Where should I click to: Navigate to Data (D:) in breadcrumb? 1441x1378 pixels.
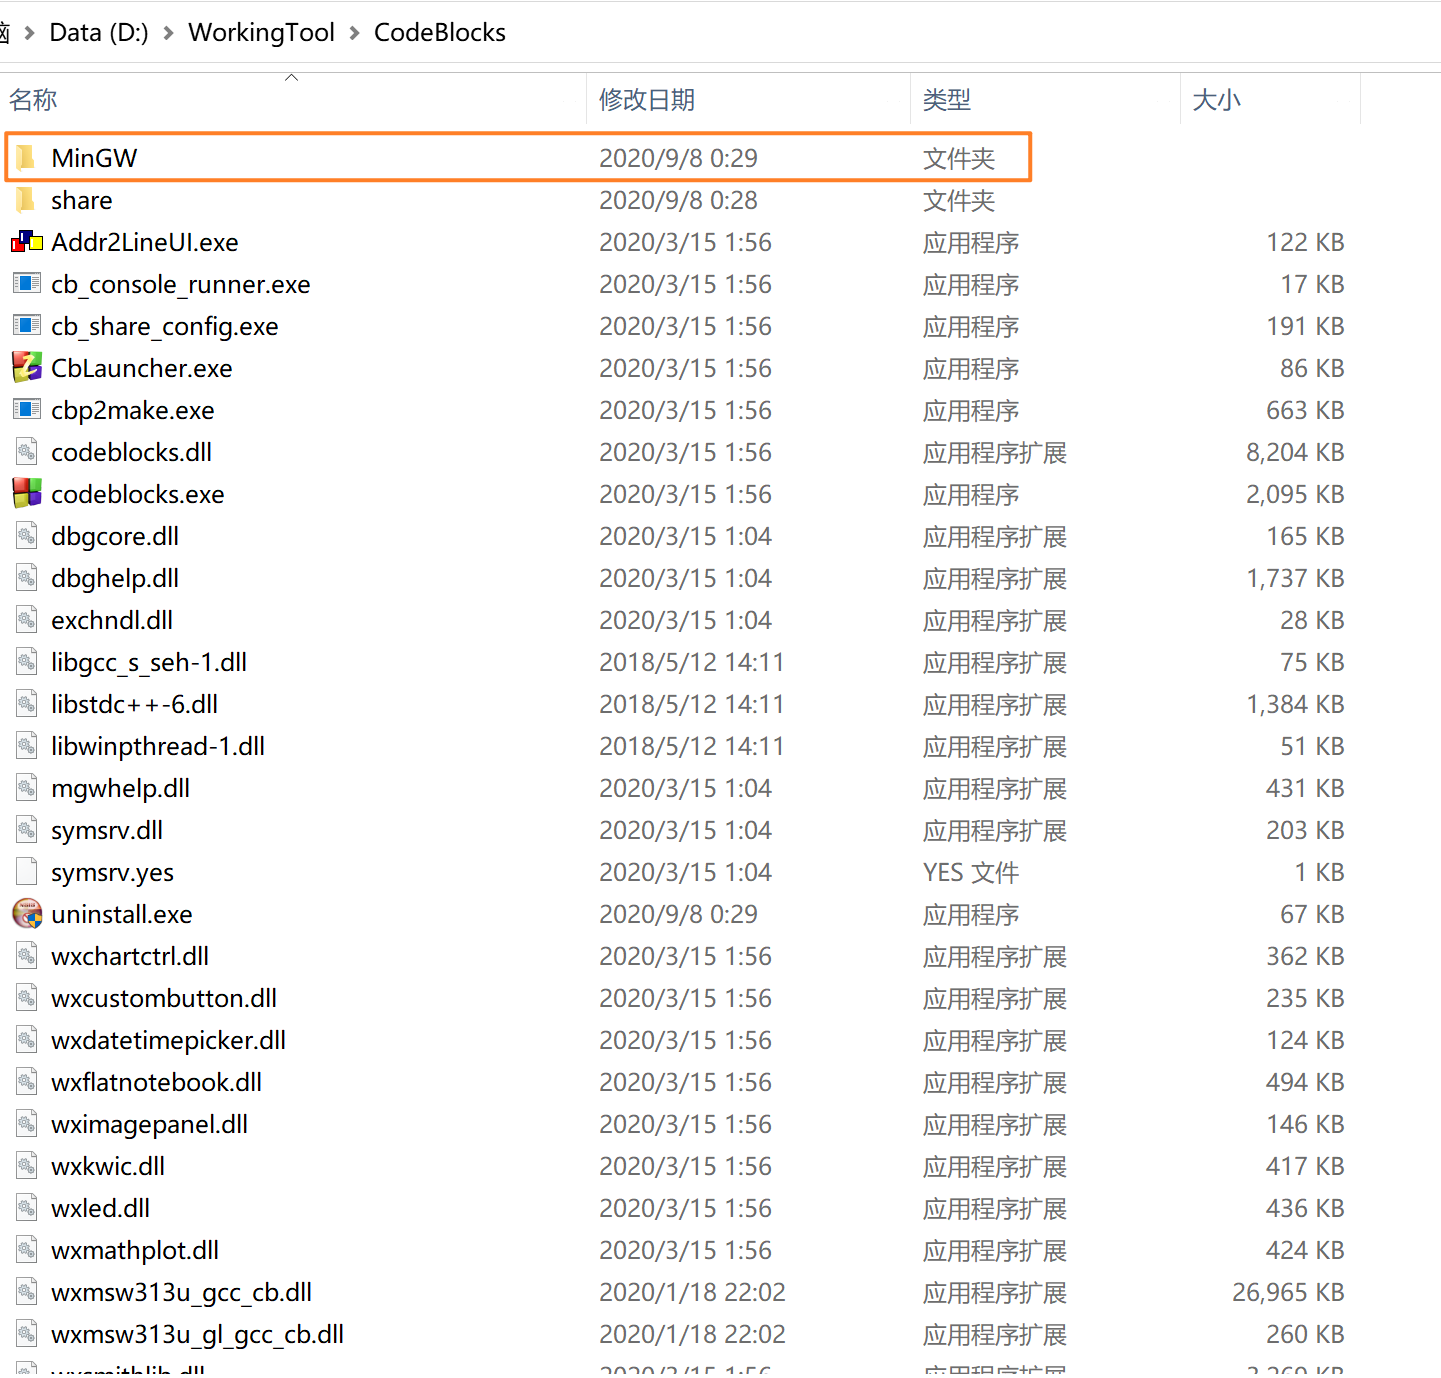[98, 32]
